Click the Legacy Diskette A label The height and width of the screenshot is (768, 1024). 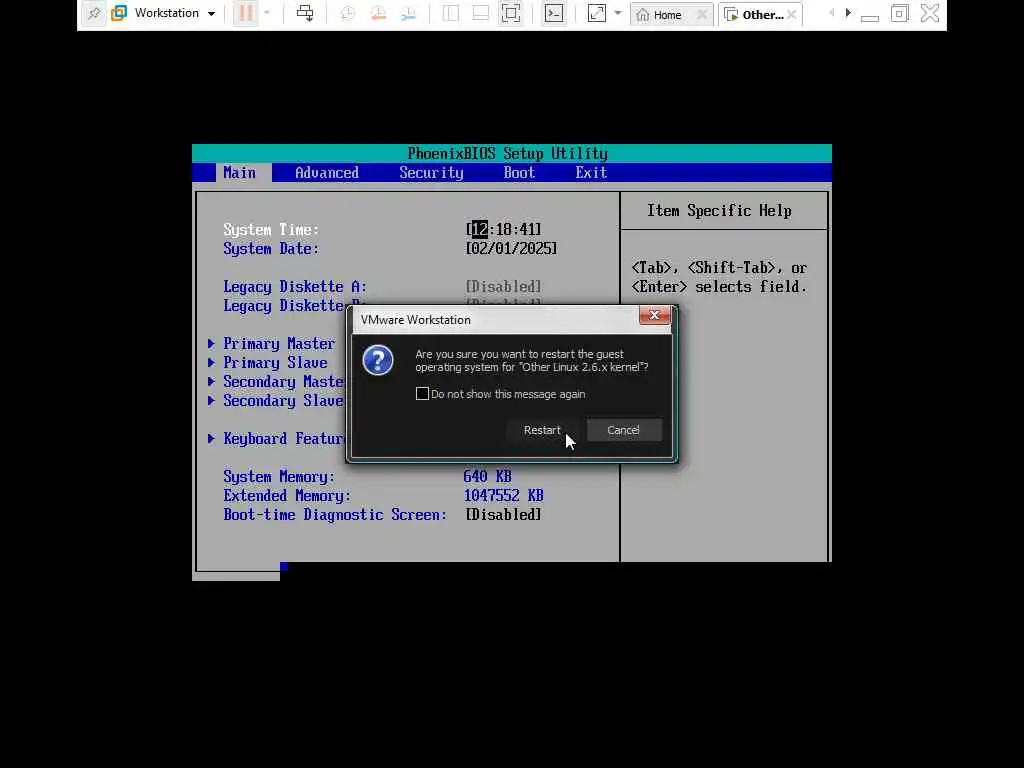point(295,287)
